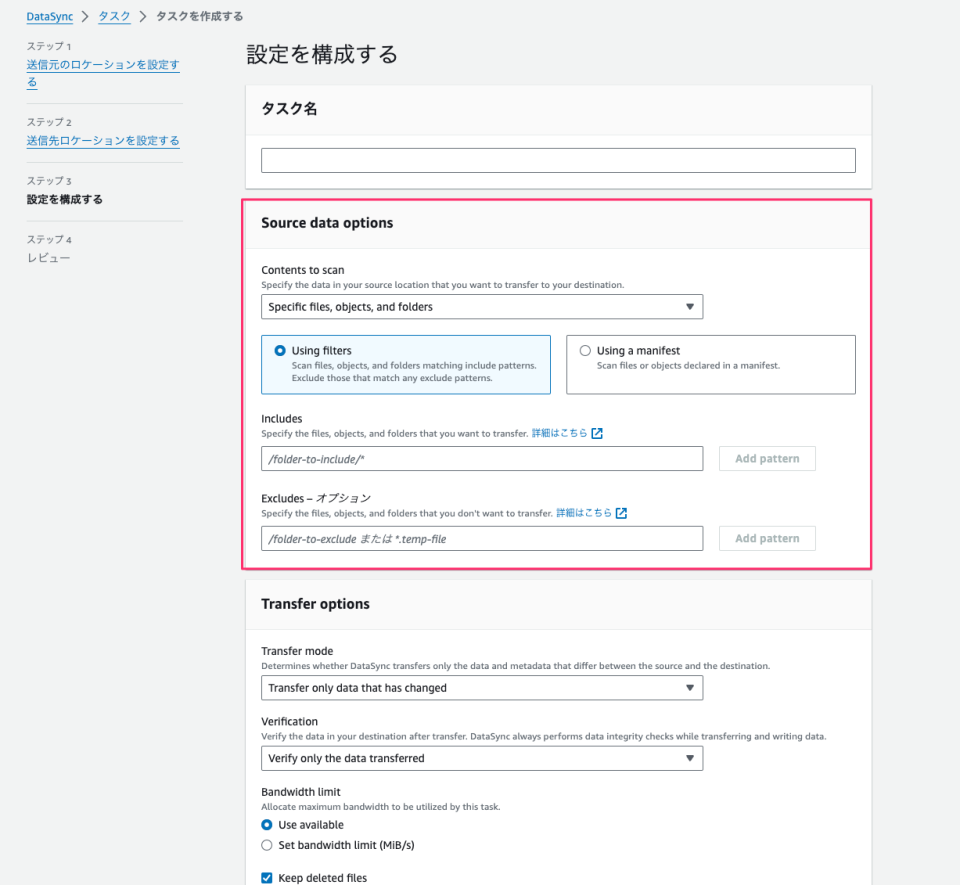Click the dropdown arrow of Transfer mode

pyautogui.click(x=690, y=688)
